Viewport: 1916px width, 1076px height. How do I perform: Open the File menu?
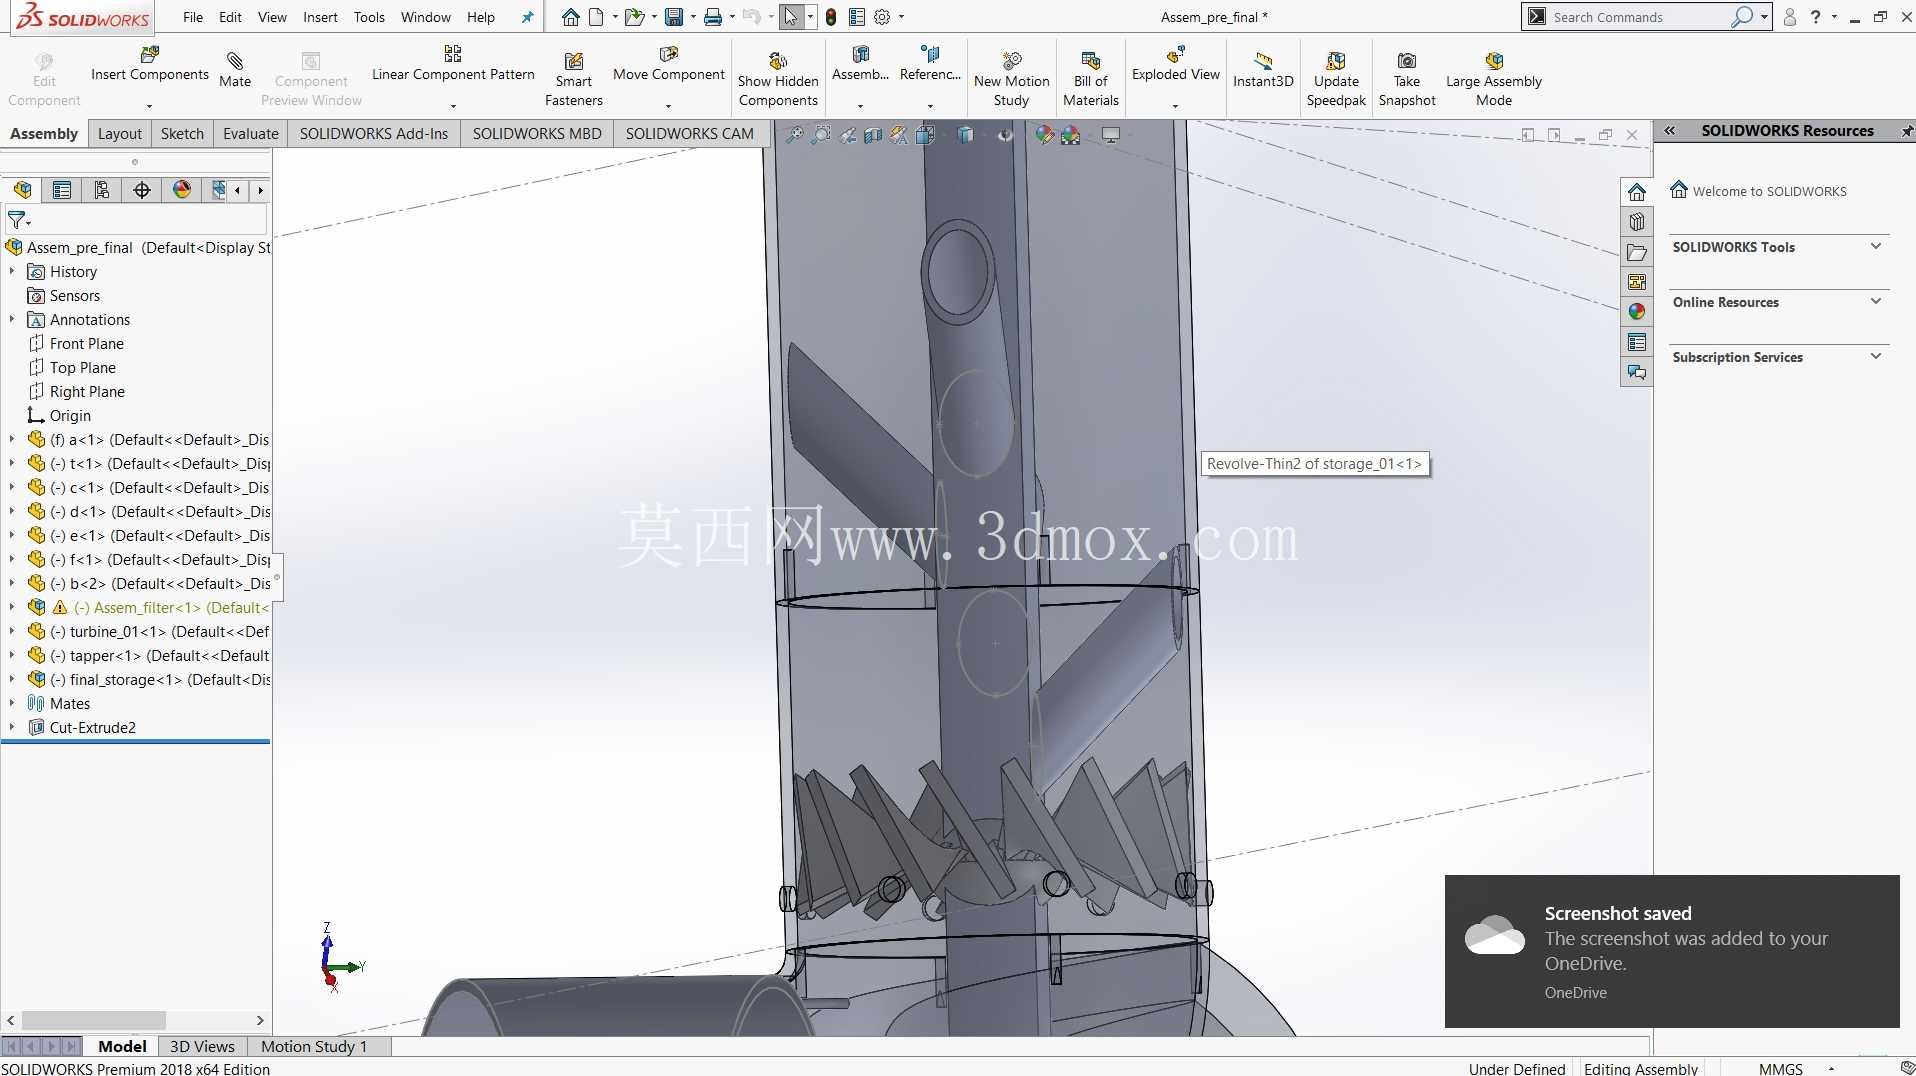pyautogui.click(x=193, y=17)
